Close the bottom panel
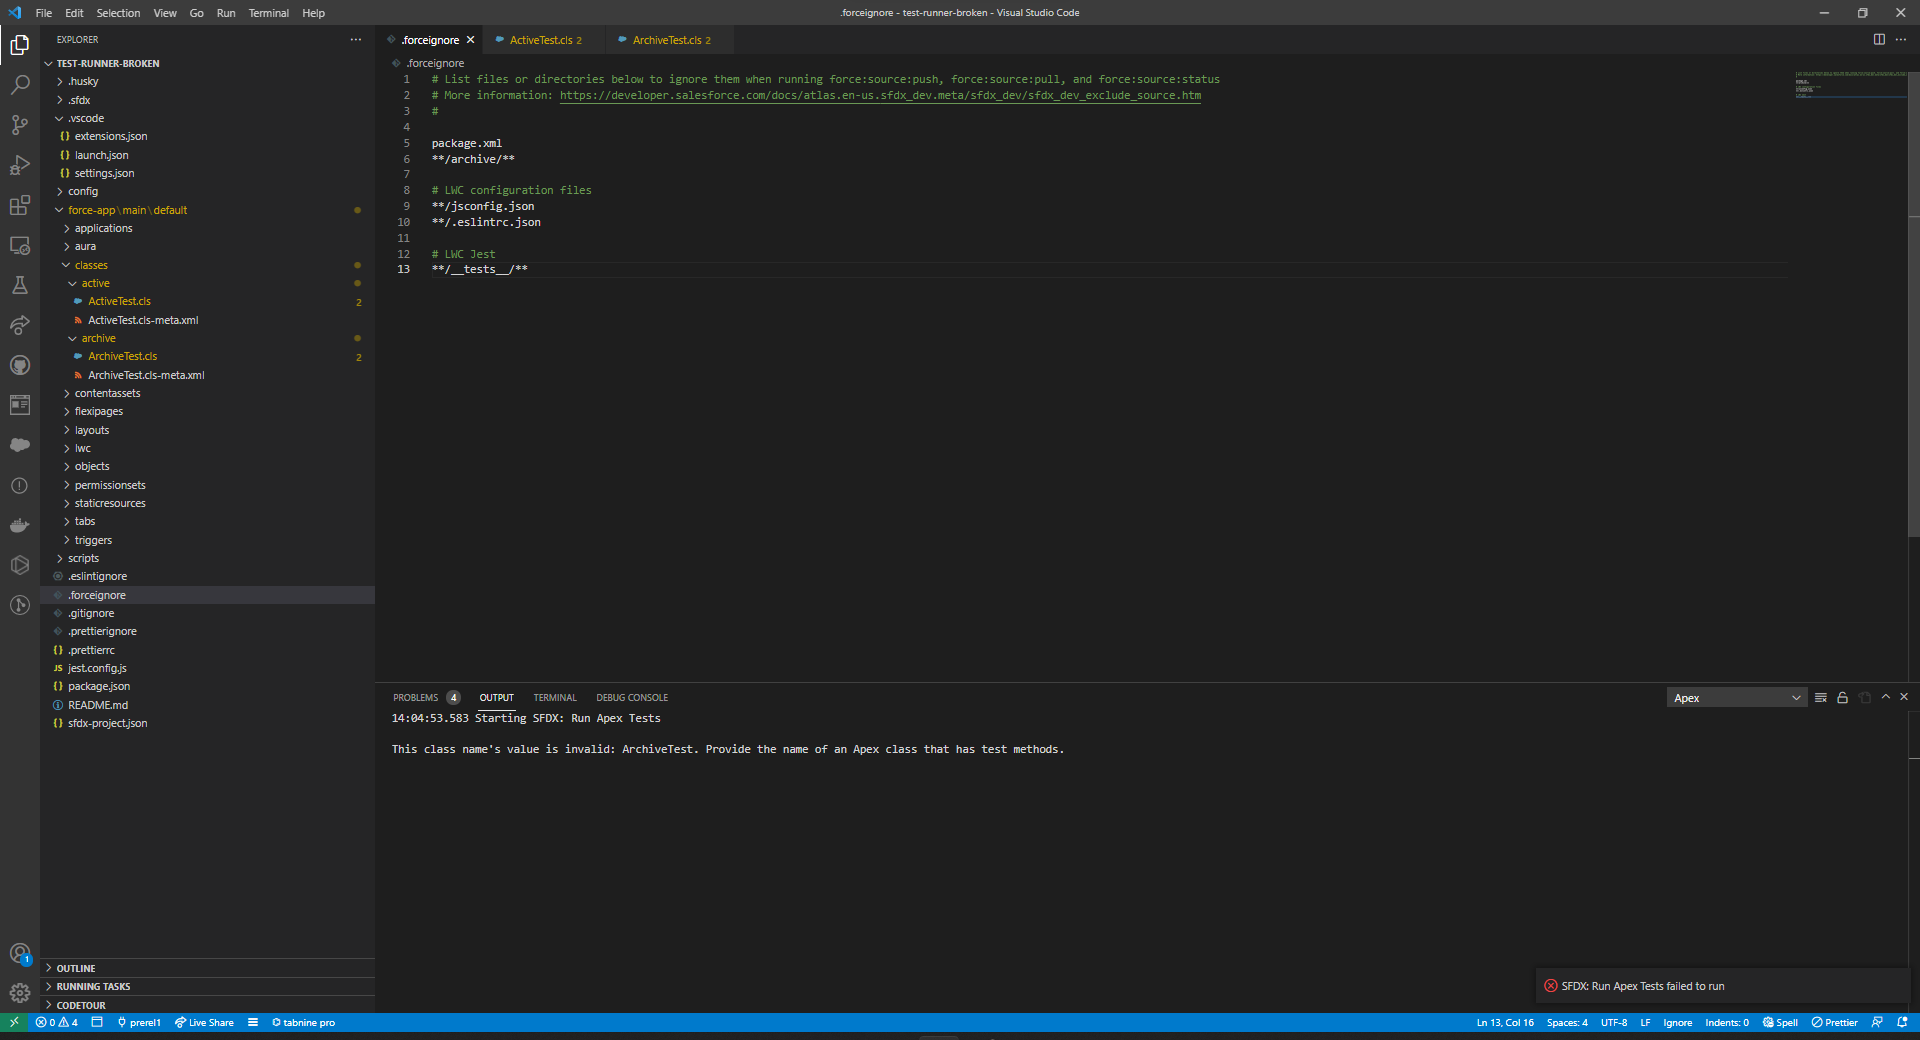Viewport: 1920px width, 1040px height. (1904, 697)
